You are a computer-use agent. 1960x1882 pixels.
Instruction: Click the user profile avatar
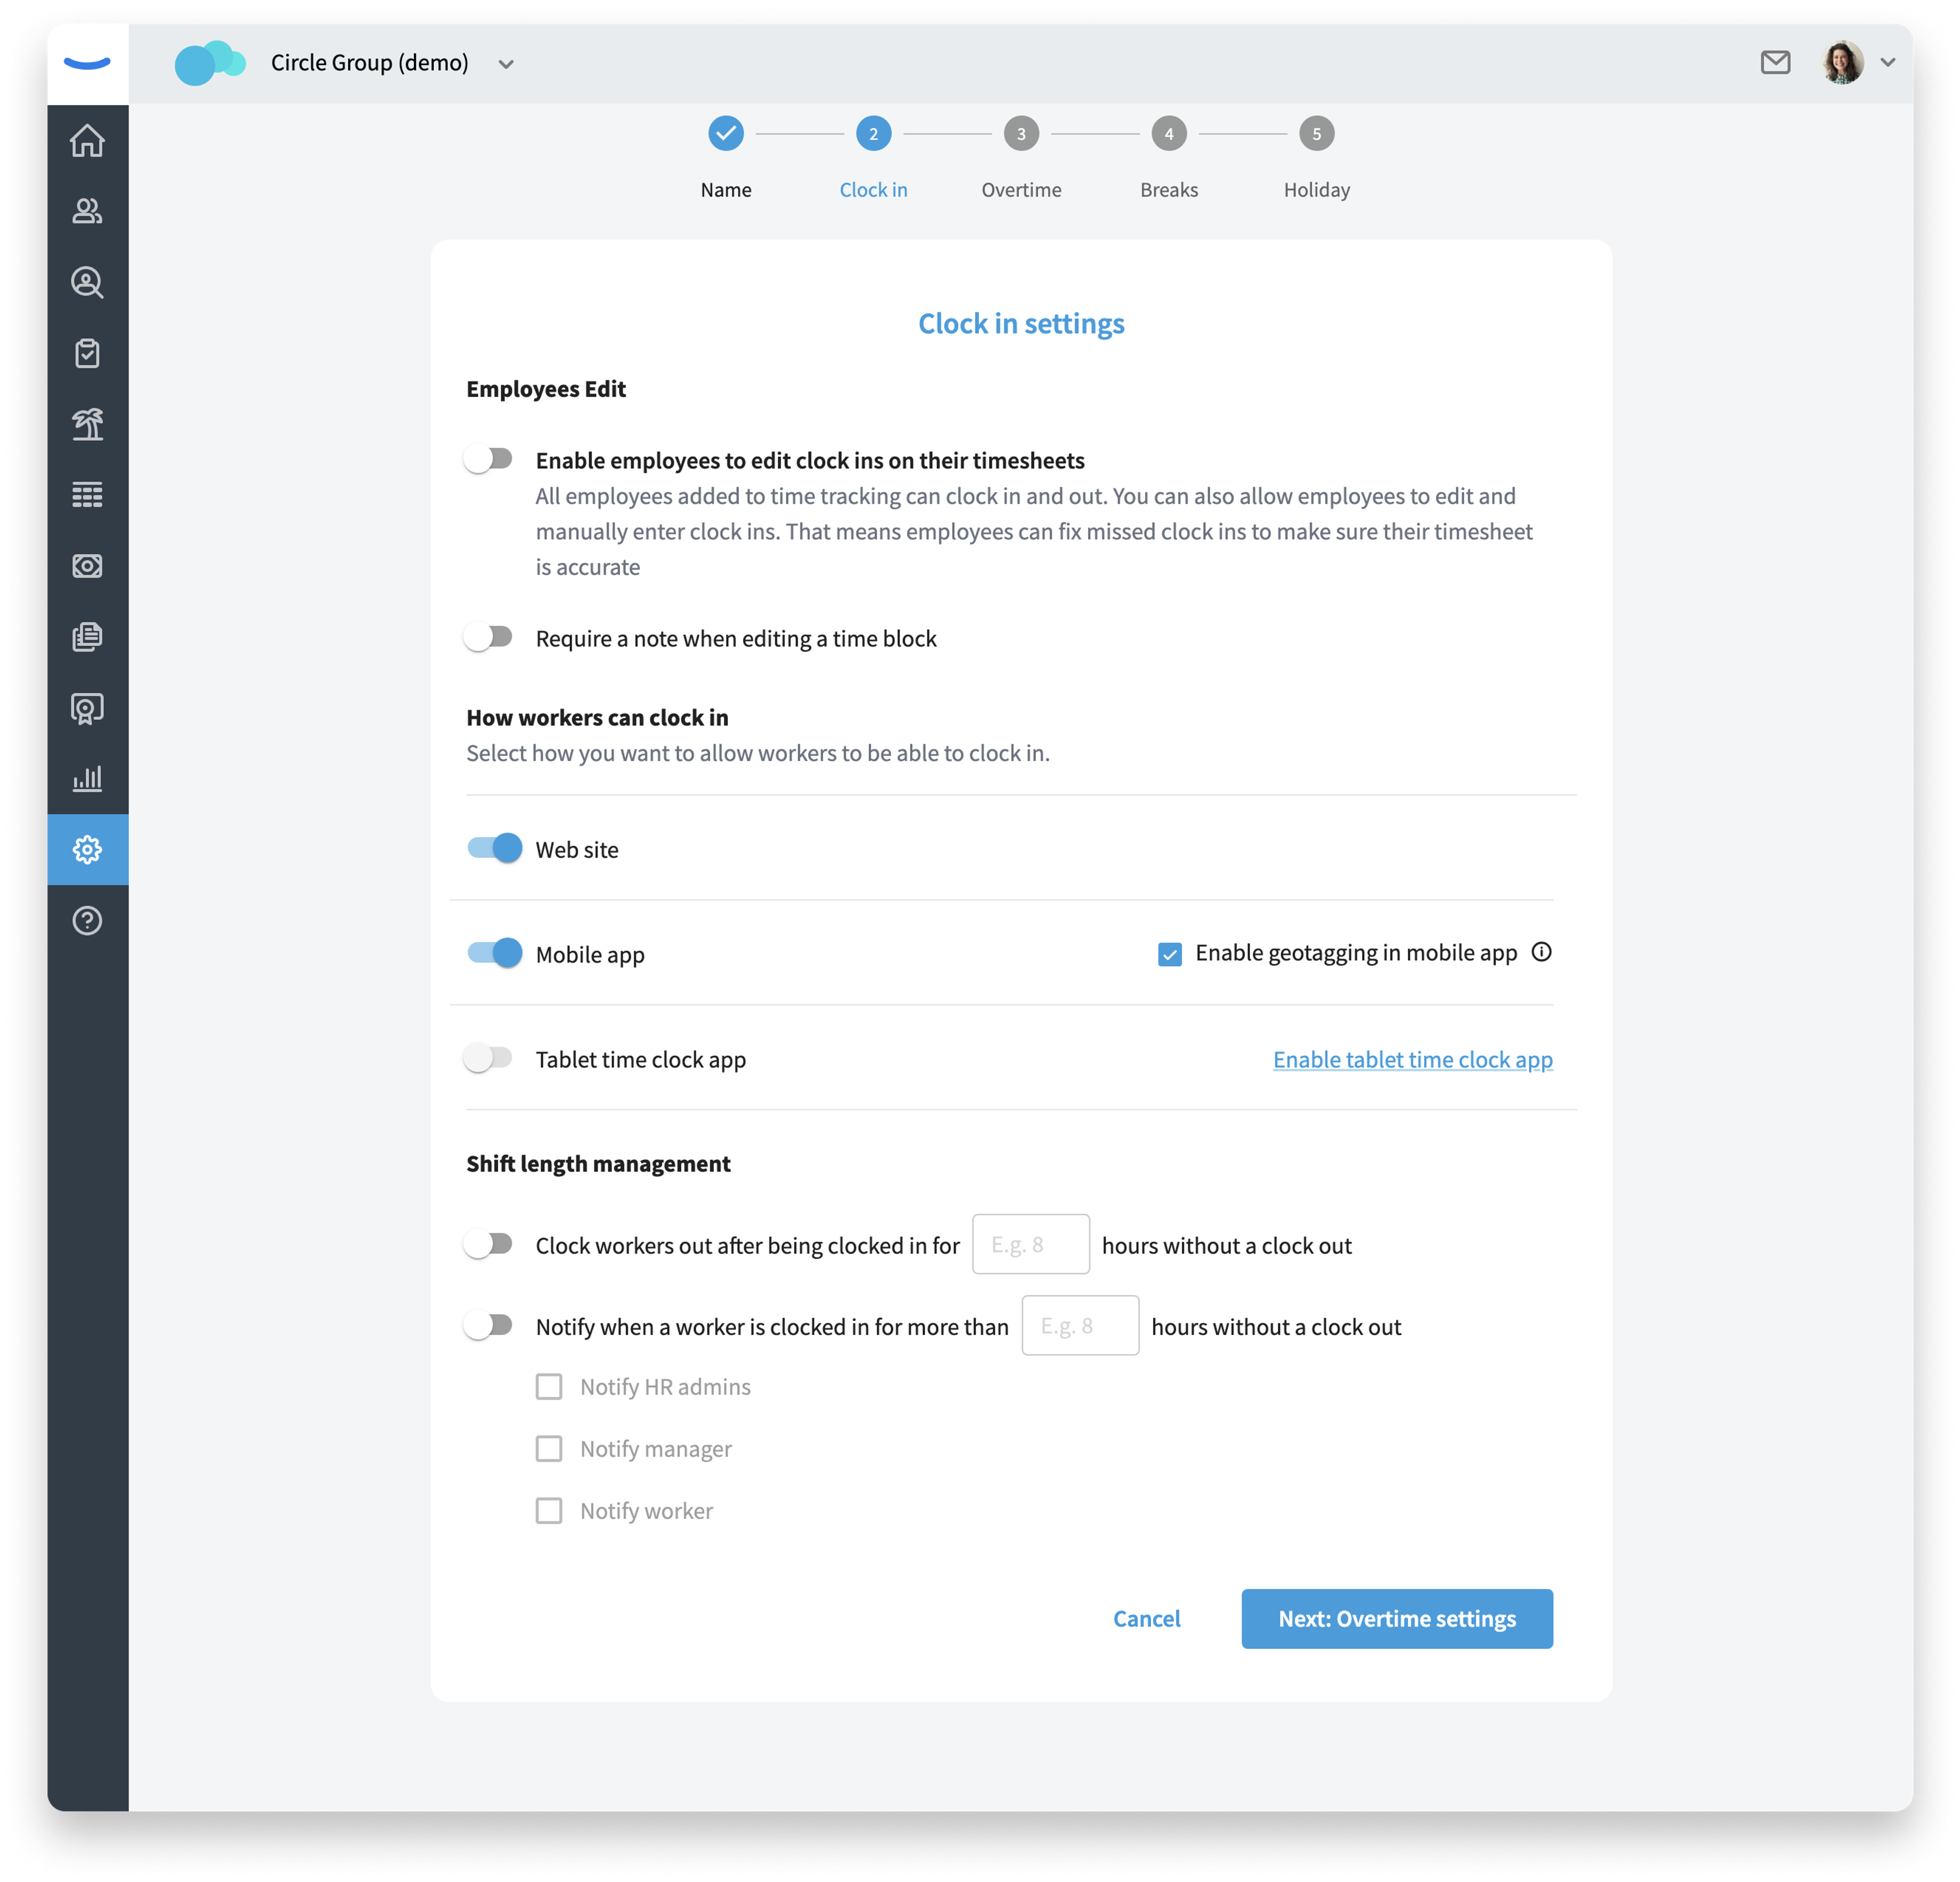pos(1843,62)
